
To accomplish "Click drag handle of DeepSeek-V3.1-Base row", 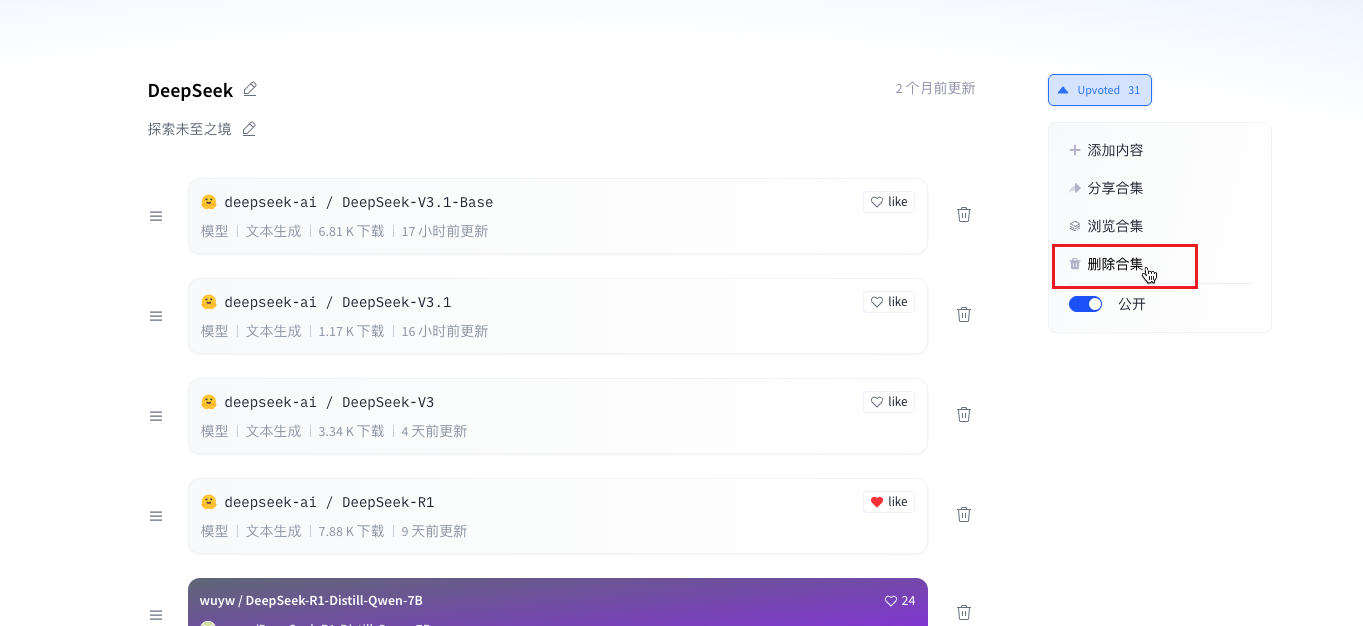I will pyautogui.click(x=156, y=216).
